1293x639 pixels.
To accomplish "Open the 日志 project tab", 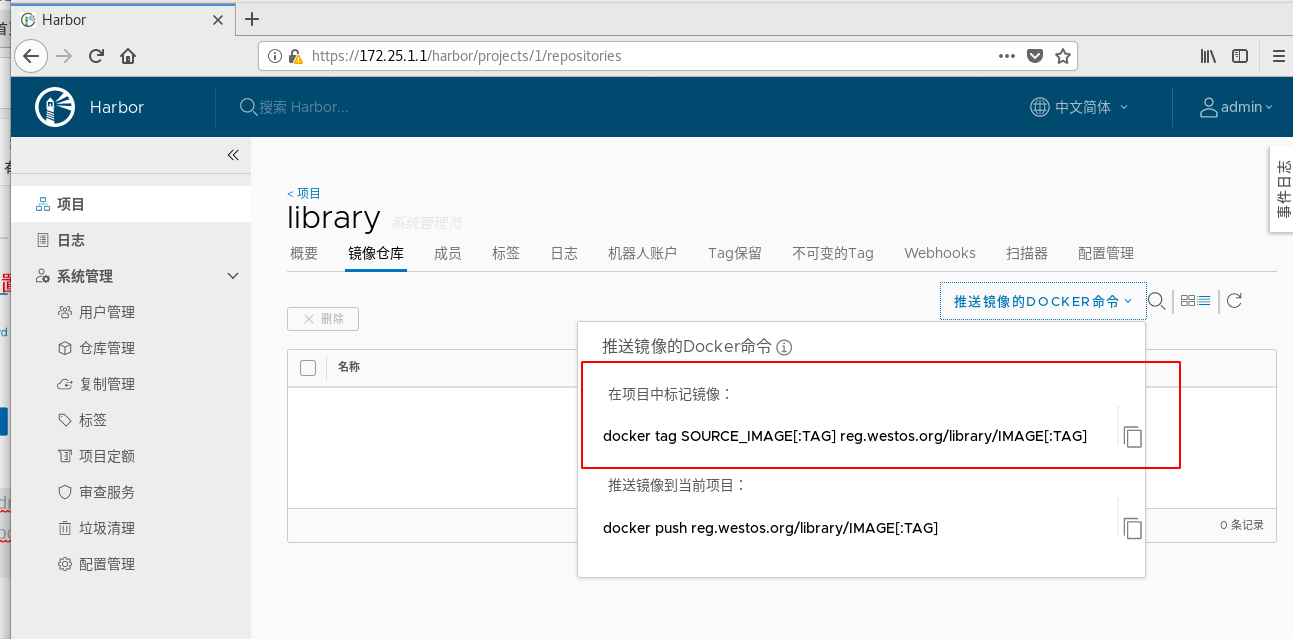I will click(x=564, y=253).
